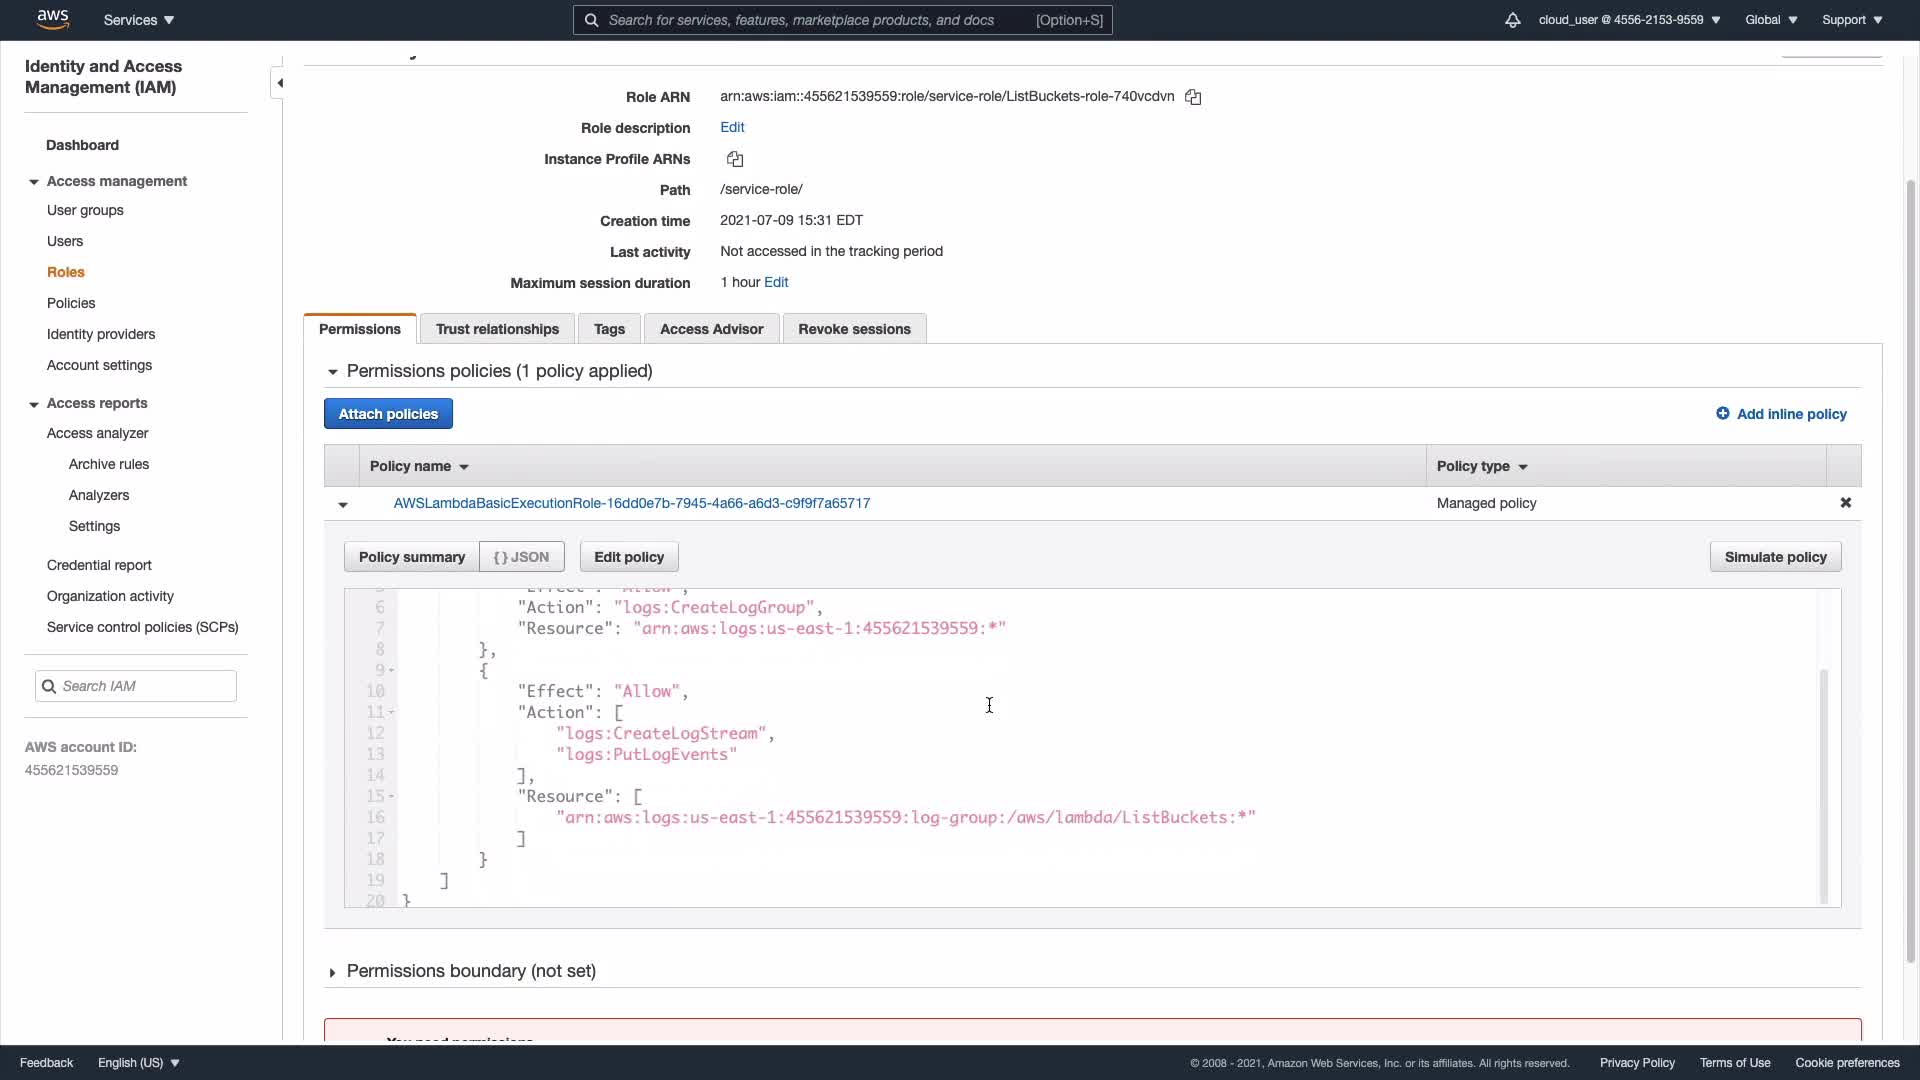Collapse the IAM side navigation panel

[280, 83]
